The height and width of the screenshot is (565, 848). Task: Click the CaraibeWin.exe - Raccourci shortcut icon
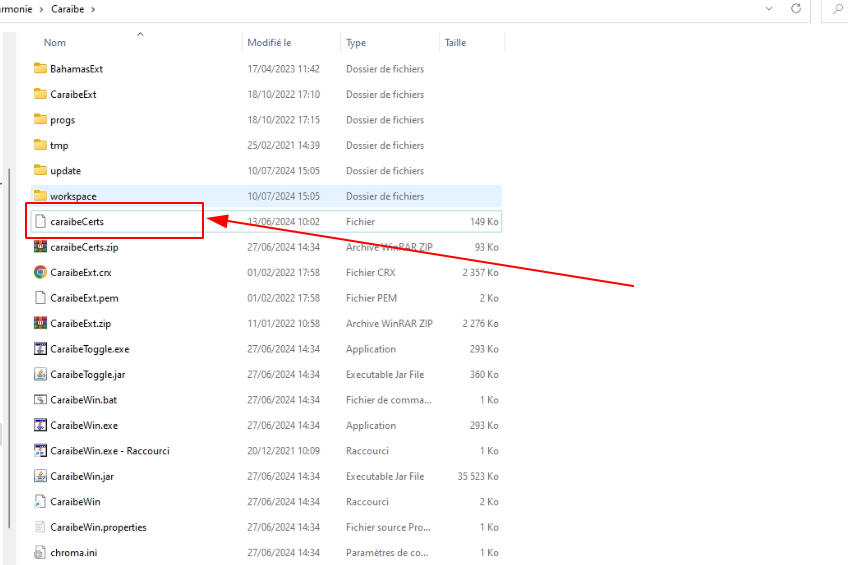point(40,450)
